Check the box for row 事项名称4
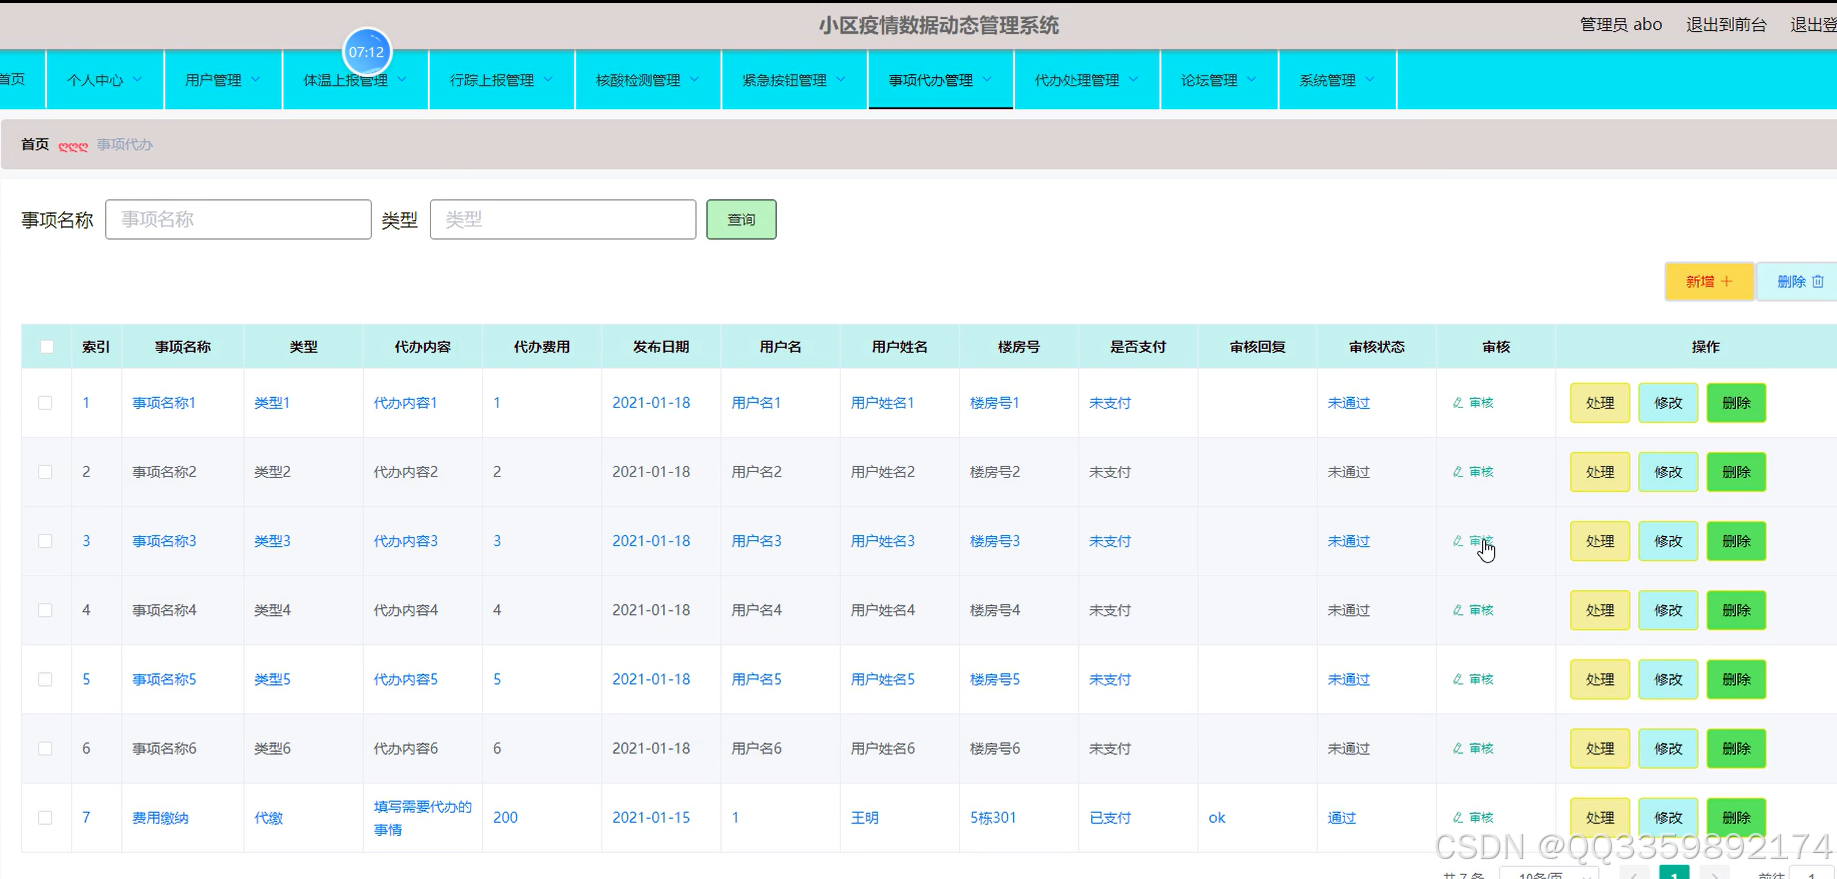 click(x=45, y=610)
